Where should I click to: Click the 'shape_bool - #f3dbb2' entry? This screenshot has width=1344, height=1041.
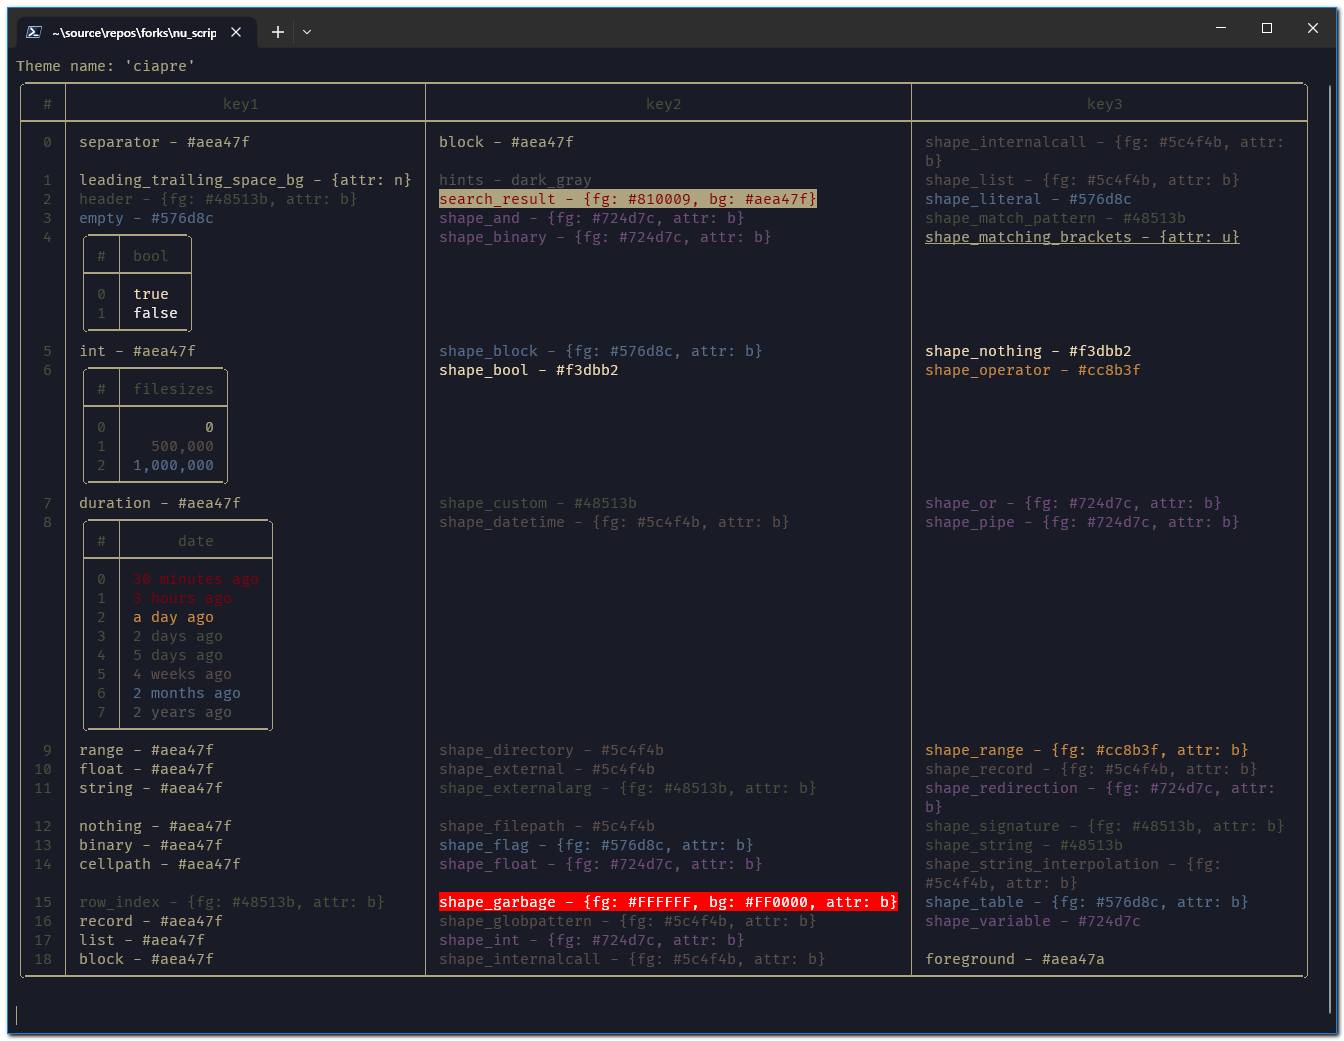pyautogui.click(x=529, y=370)
